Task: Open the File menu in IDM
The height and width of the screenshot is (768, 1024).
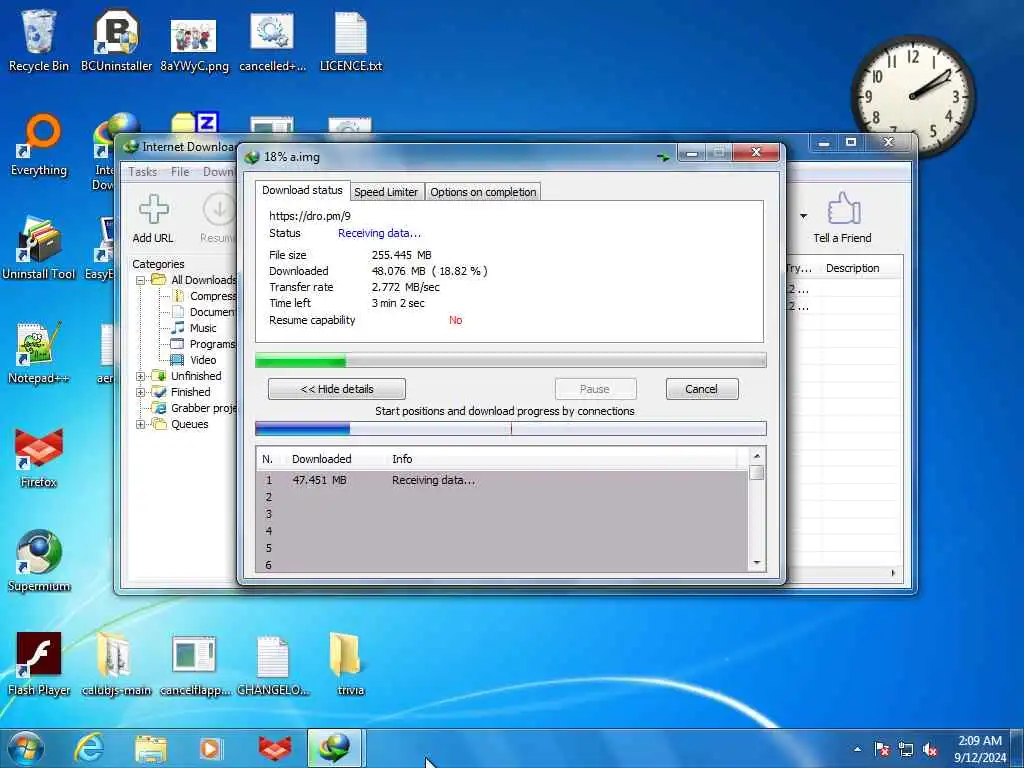Action: point(180,172)
